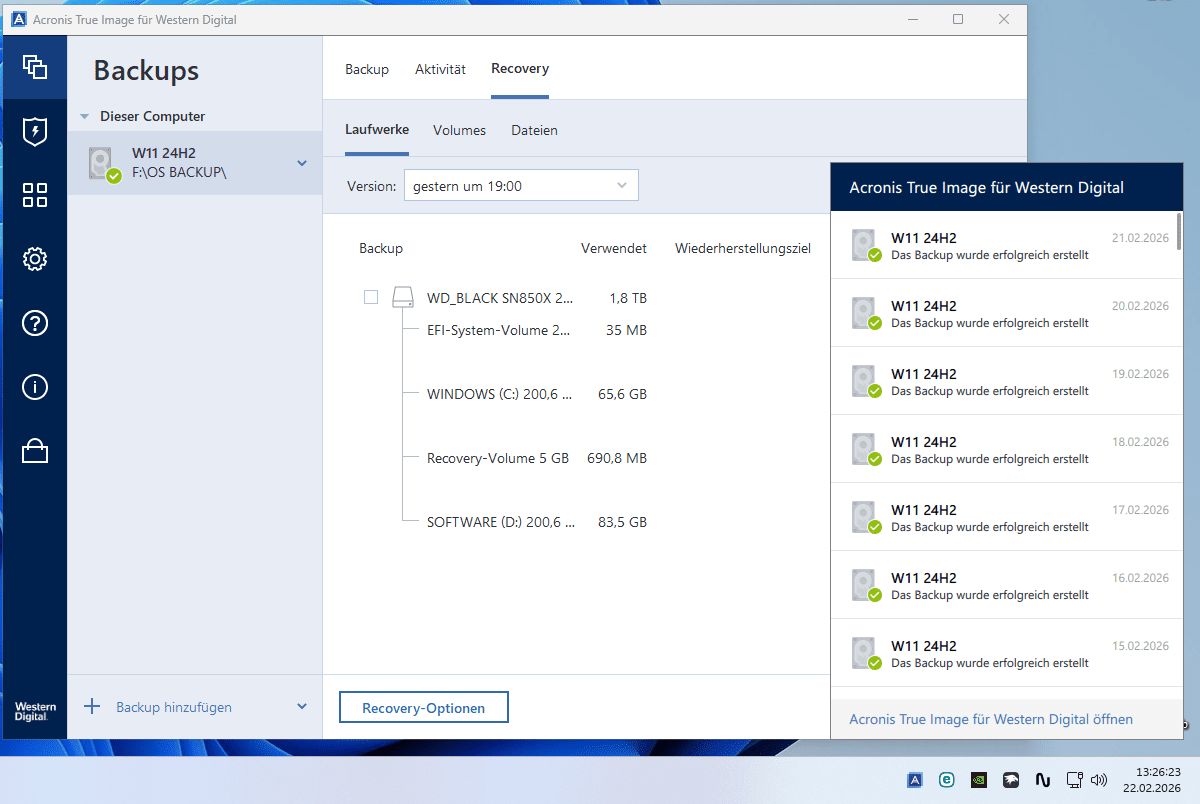Click the 65,6 GB used value
1200x804 pixels.
click(x=623, y=394)
